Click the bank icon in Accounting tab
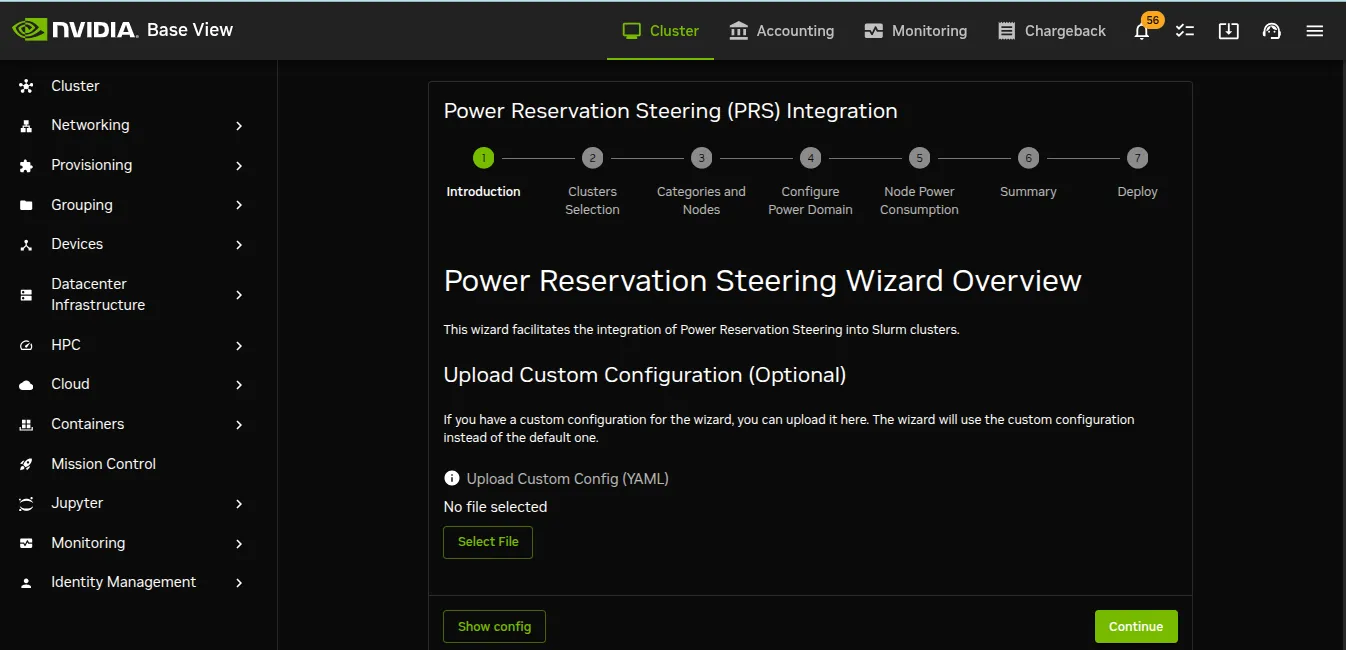1346x650 pixels. coord(739,31)
